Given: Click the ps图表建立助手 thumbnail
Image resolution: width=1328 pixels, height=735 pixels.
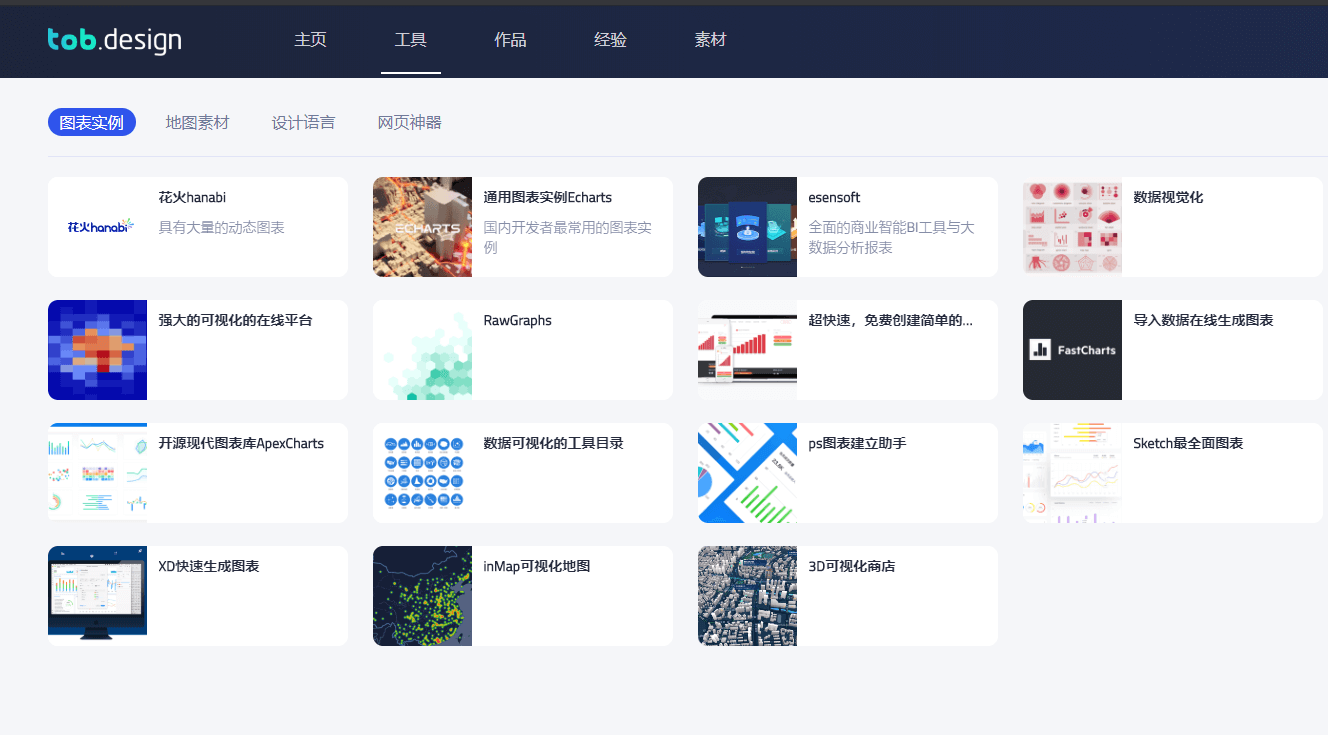Looking at the screenshot, I should (747, 473).
